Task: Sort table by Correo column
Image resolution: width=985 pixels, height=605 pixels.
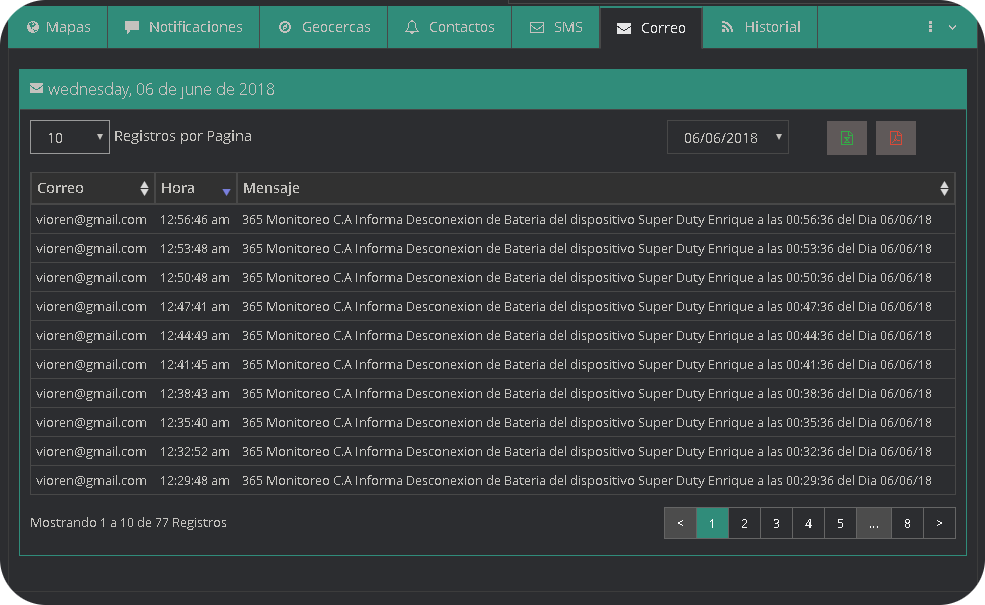Action: (x=92, y=188)
